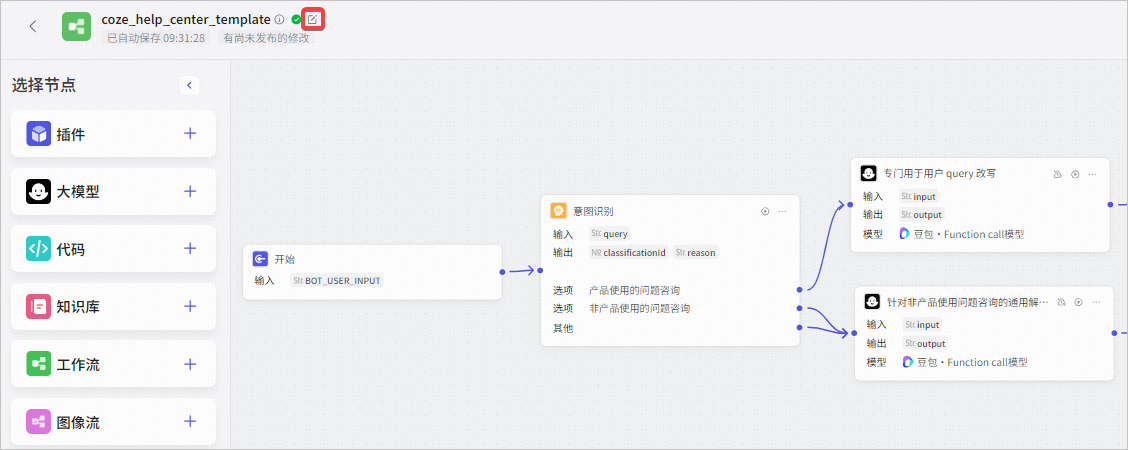The height and width of the screenshot is (450, 1128).
Task: Click the port dot of 产品使用的问题咨询 option
Action: pos(799,290)
